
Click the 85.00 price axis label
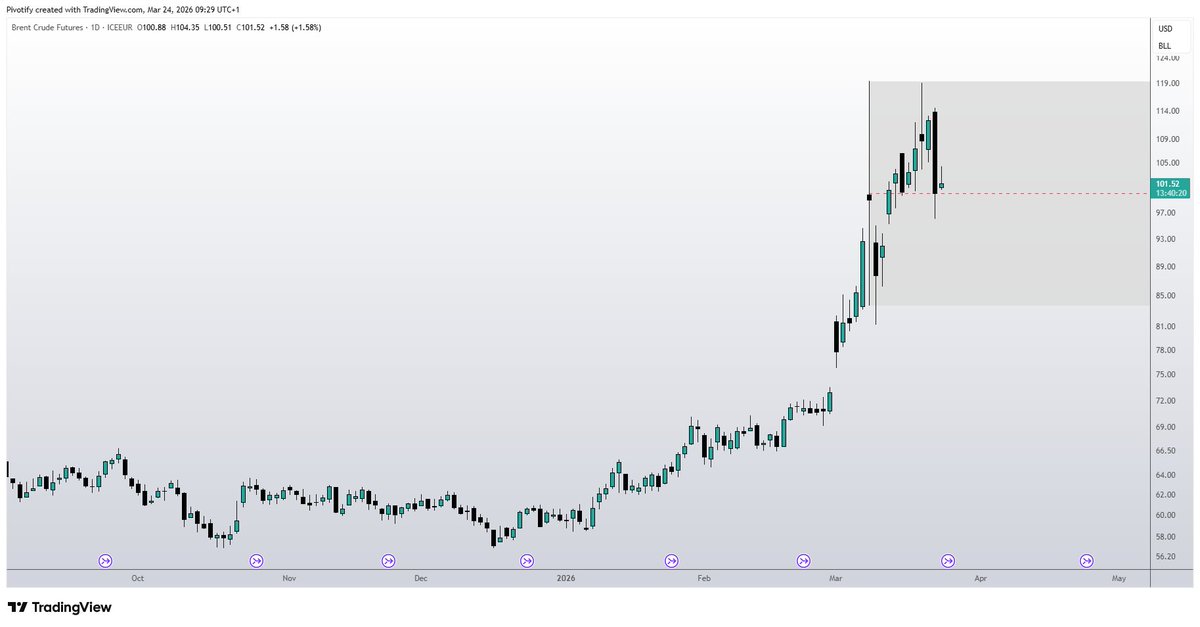point(1166,296)
